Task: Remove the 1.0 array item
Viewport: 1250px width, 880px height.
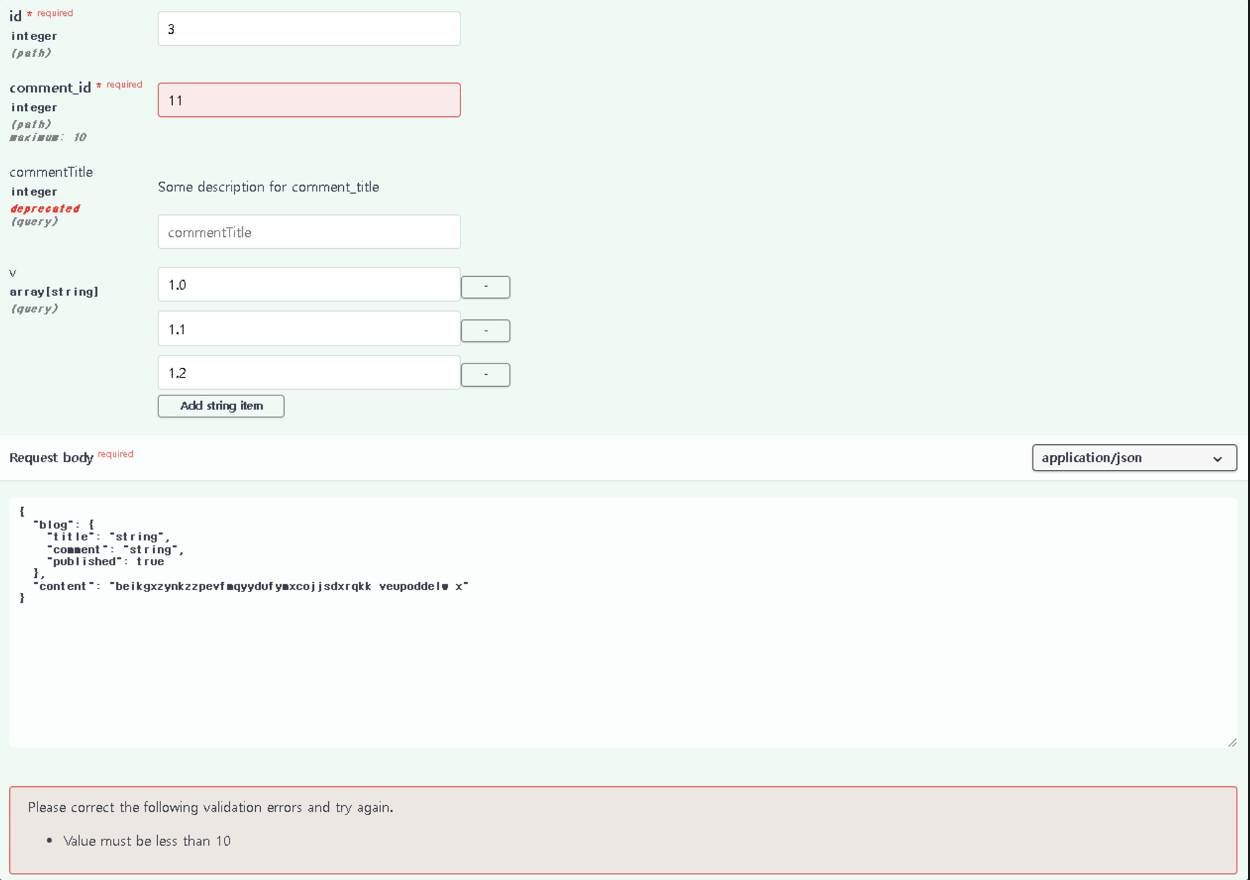Action: pos(485,287)
